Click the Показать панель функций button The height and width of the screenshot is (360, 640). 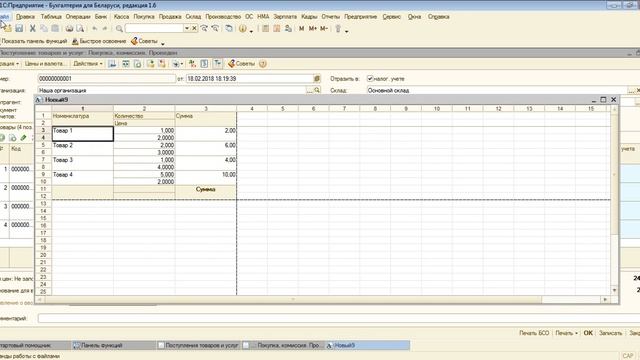point(34,41)
